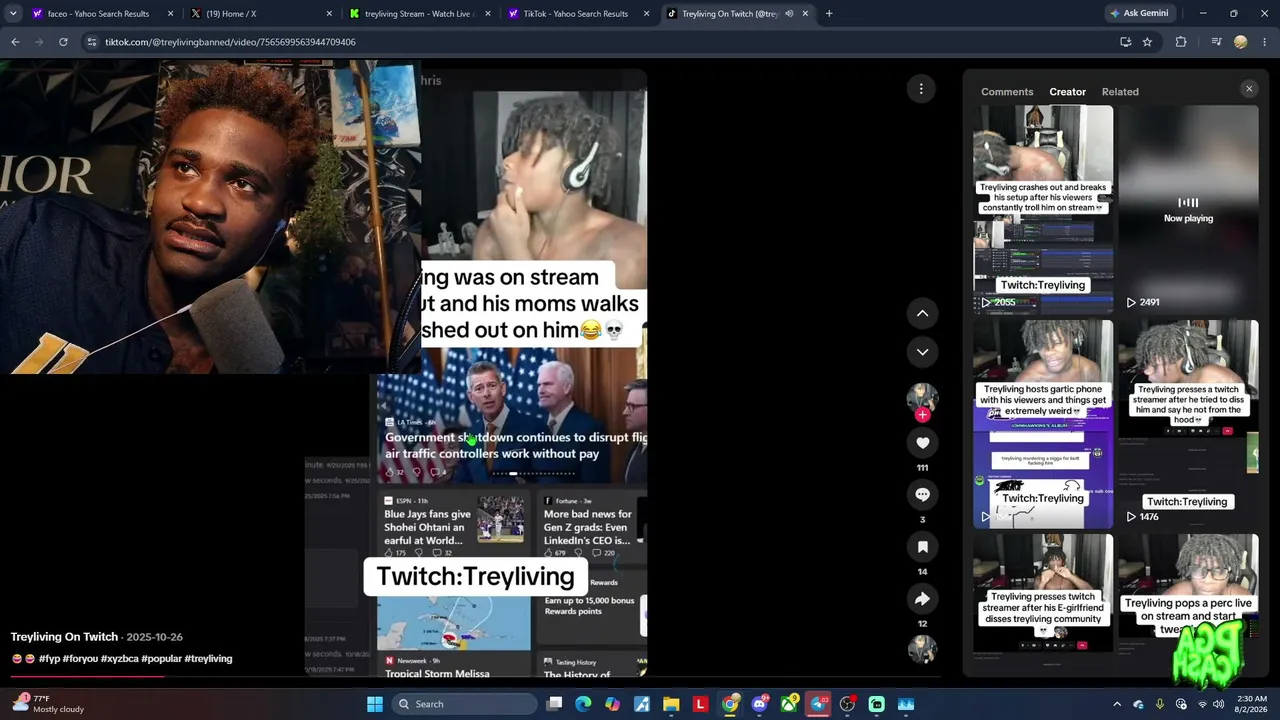Click the #fyp hashtag

[49, 659]
